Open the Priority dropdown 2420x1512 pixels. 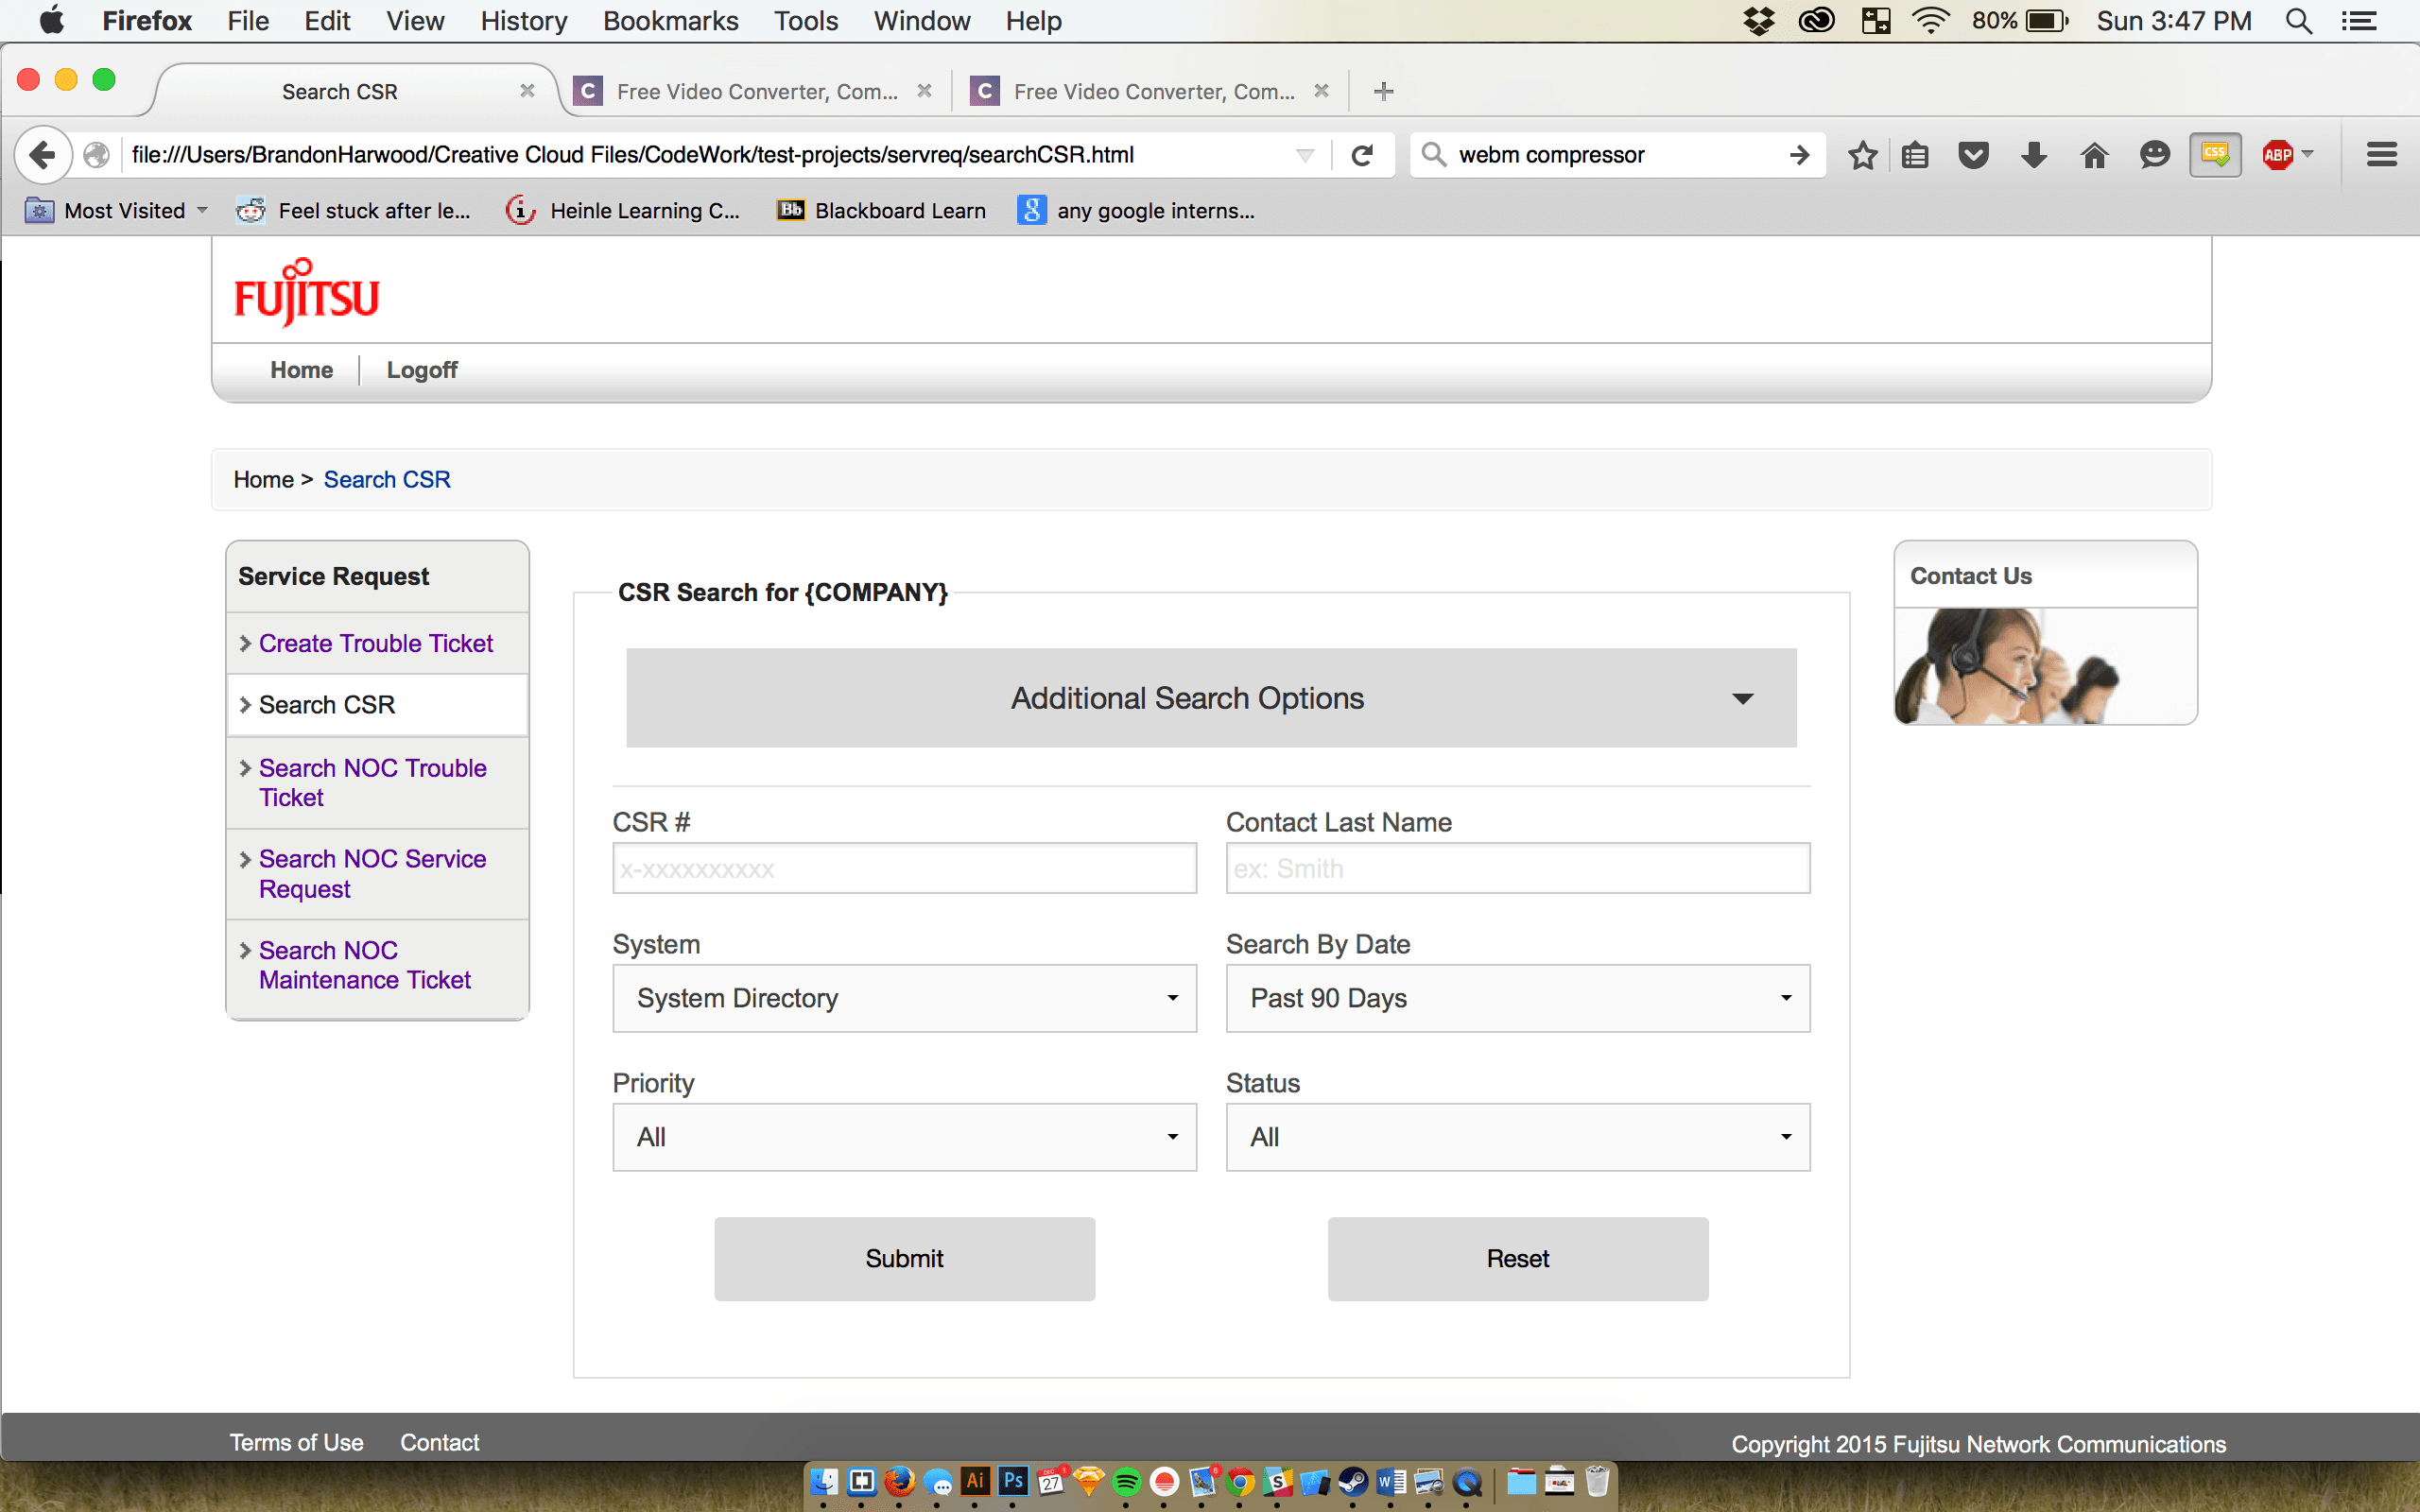(904, 1137)
